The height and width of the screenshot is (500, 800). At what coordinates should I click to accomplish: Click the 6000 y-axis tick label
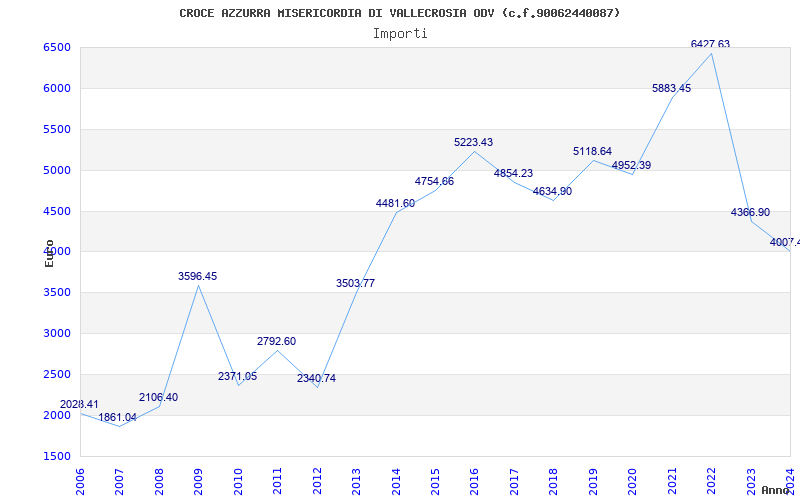coord(57,88)
